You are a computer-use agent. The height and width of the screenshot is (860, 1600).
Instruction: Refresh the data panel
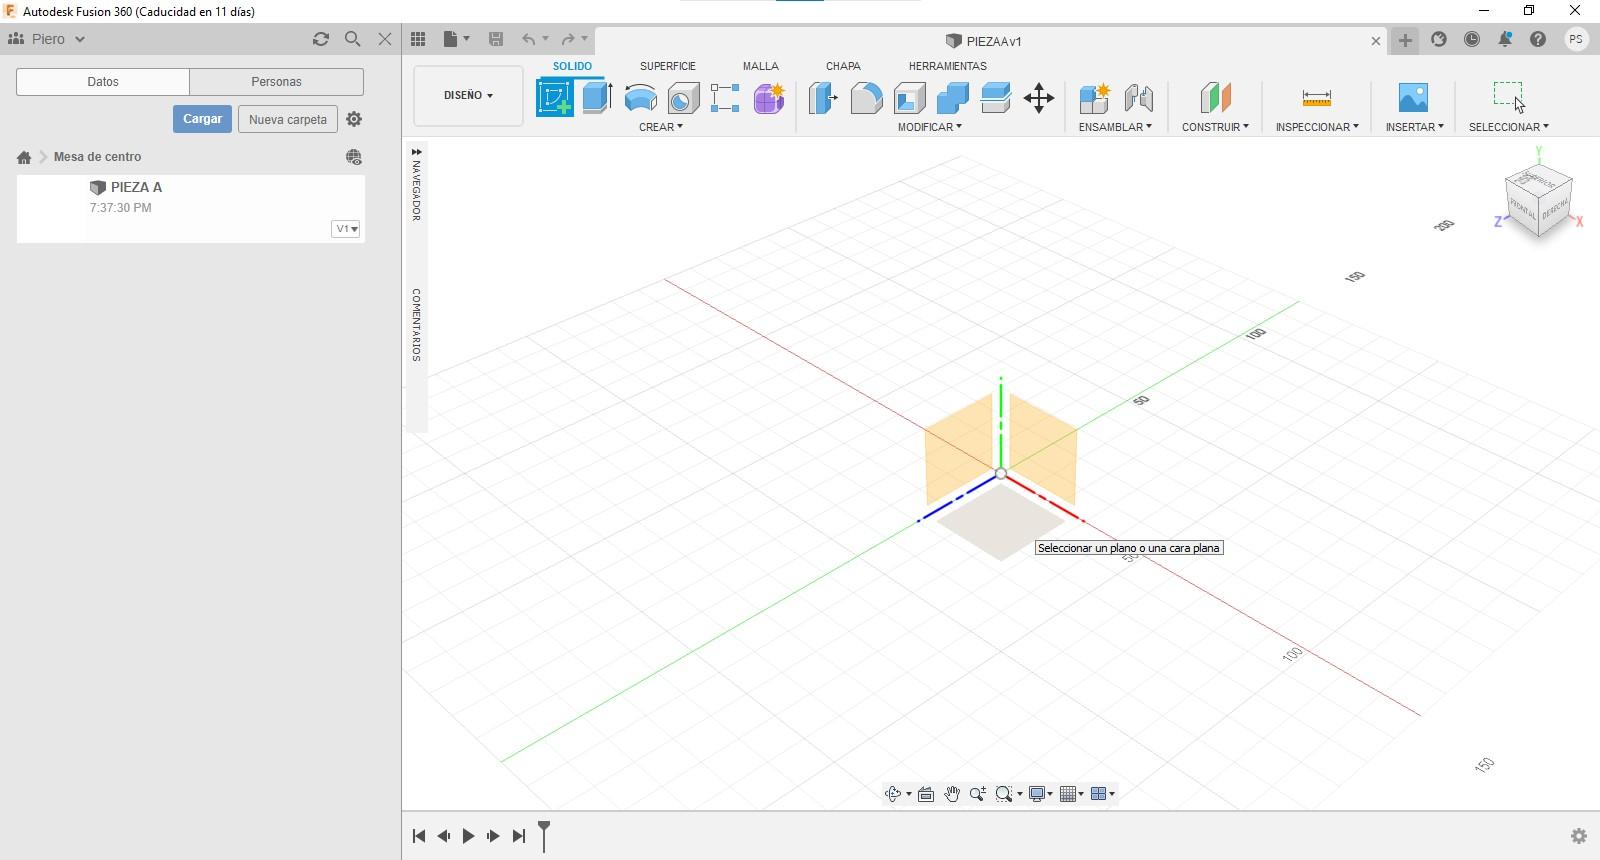pyautogui.click(x=321, y=39)
